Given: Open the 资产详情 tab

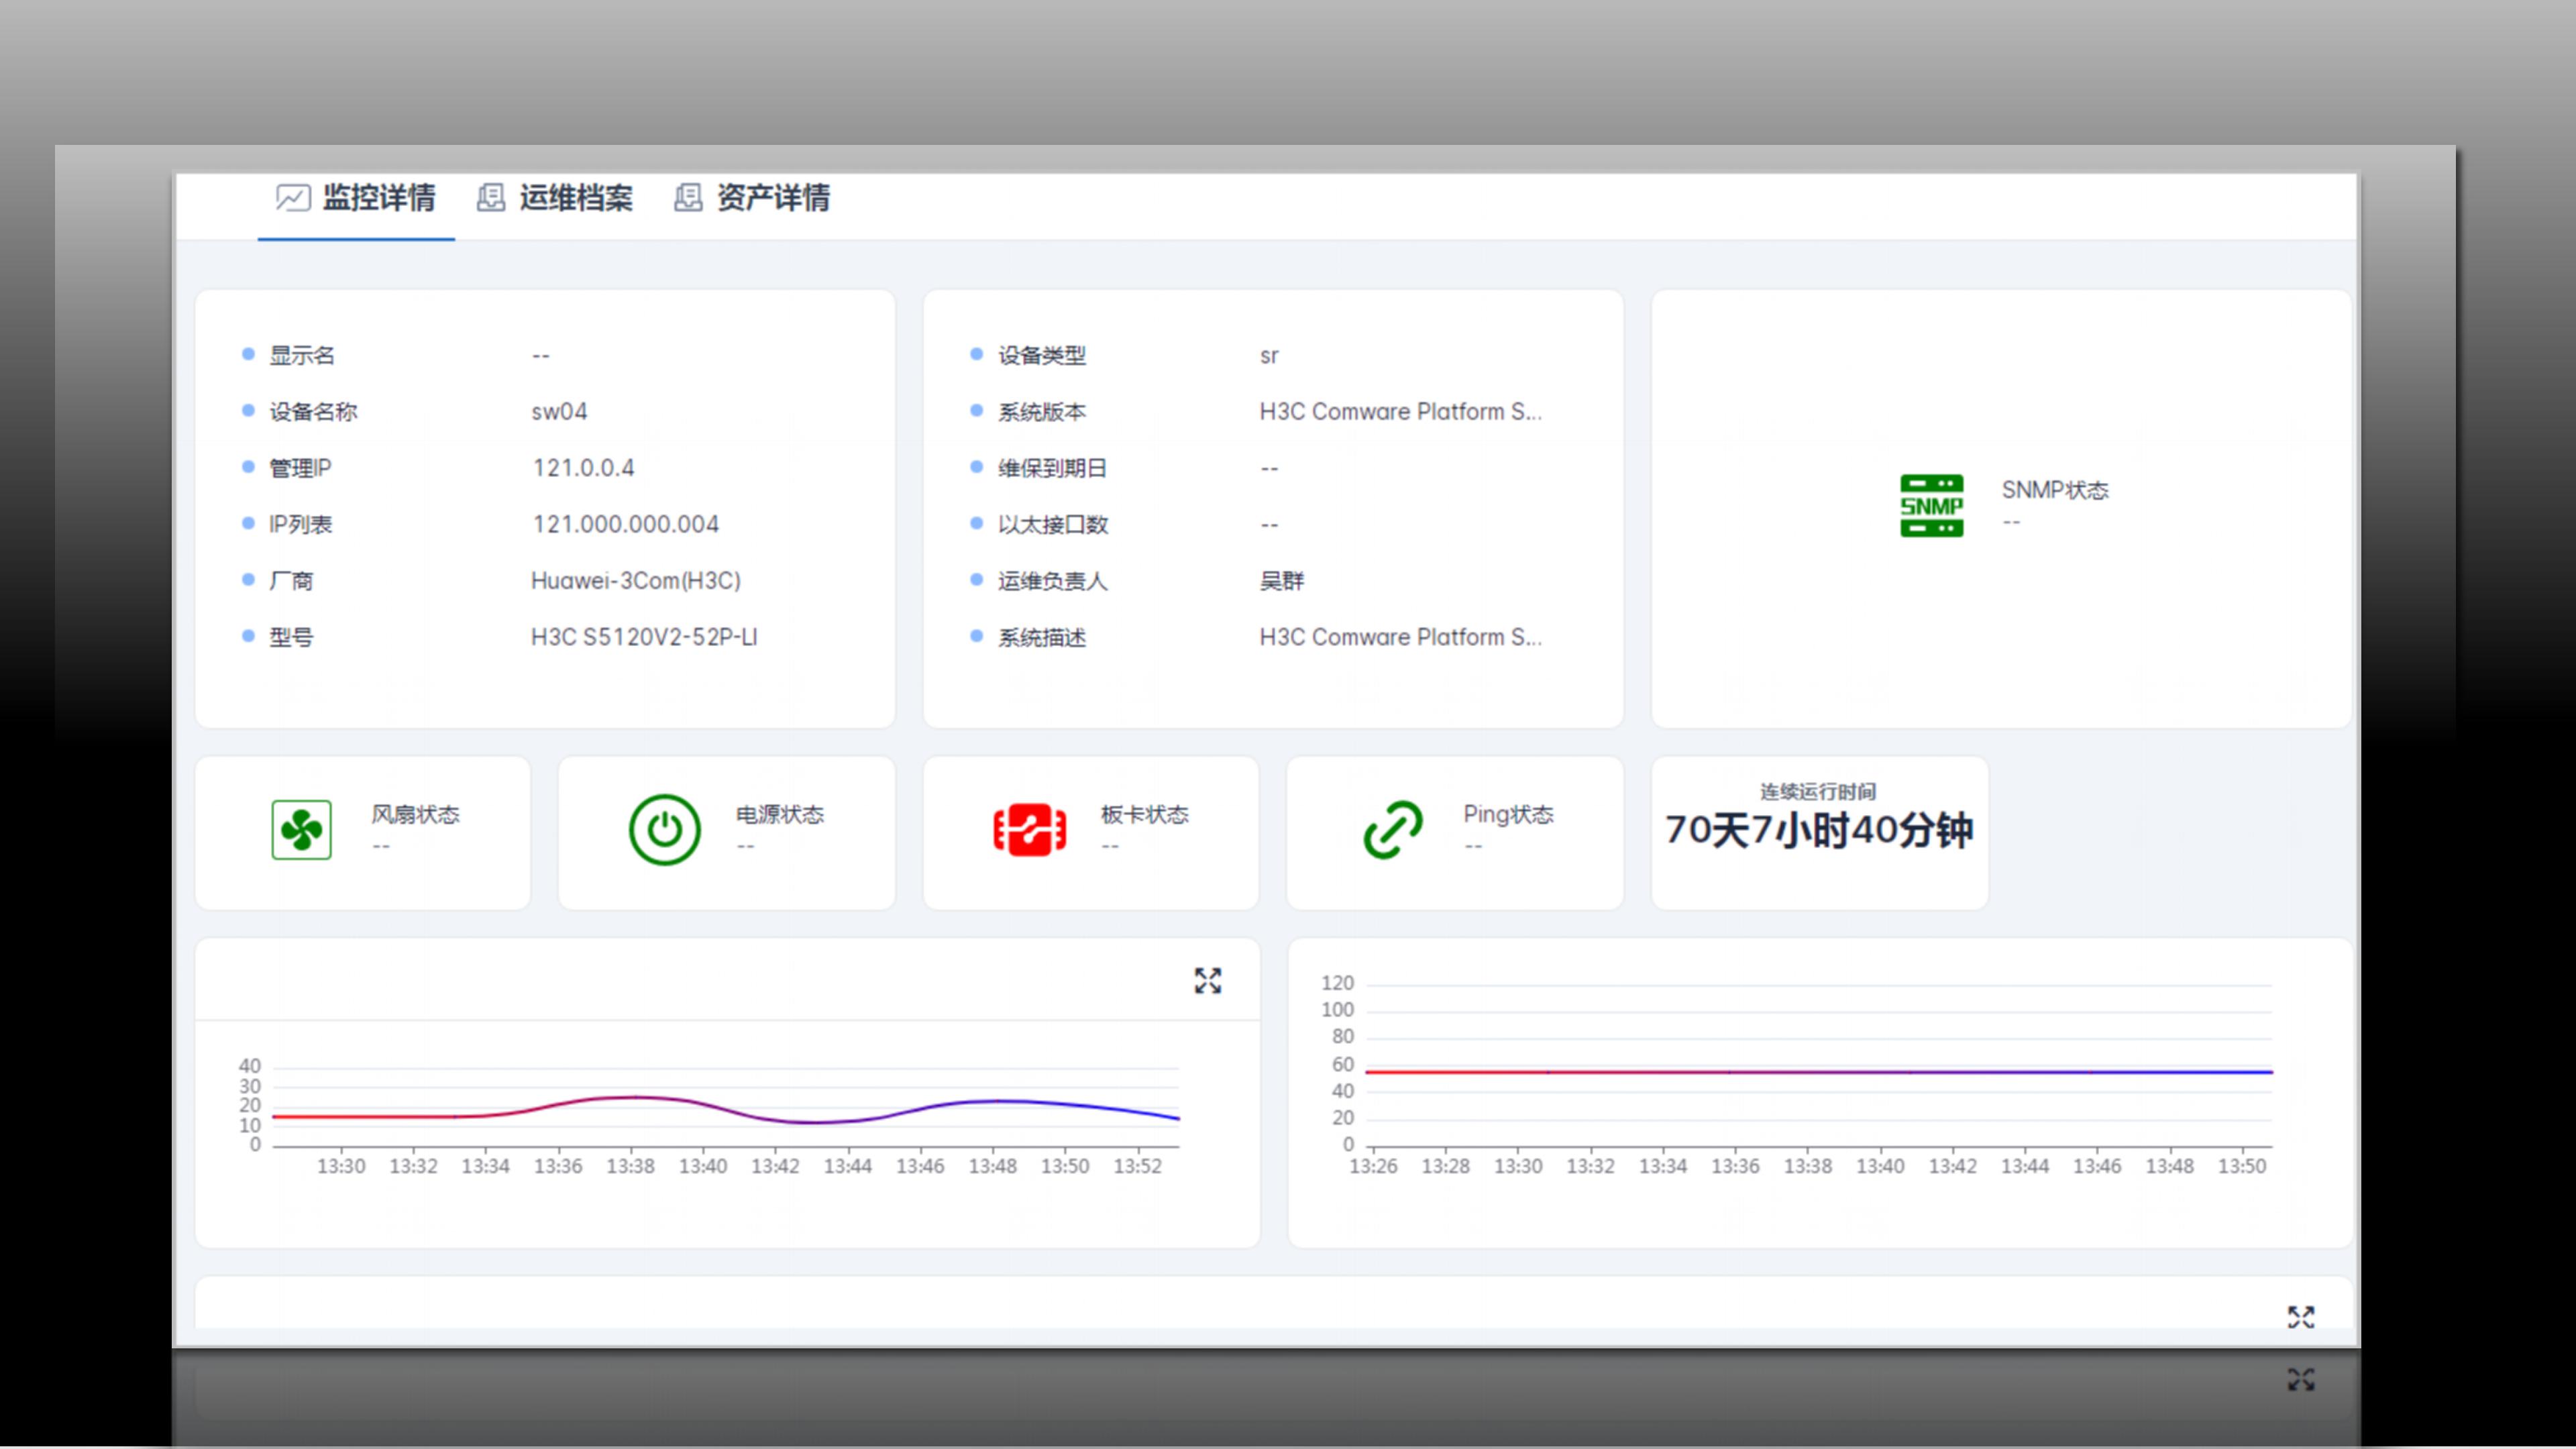Looking at the screenshot, I should coord(772,199).
